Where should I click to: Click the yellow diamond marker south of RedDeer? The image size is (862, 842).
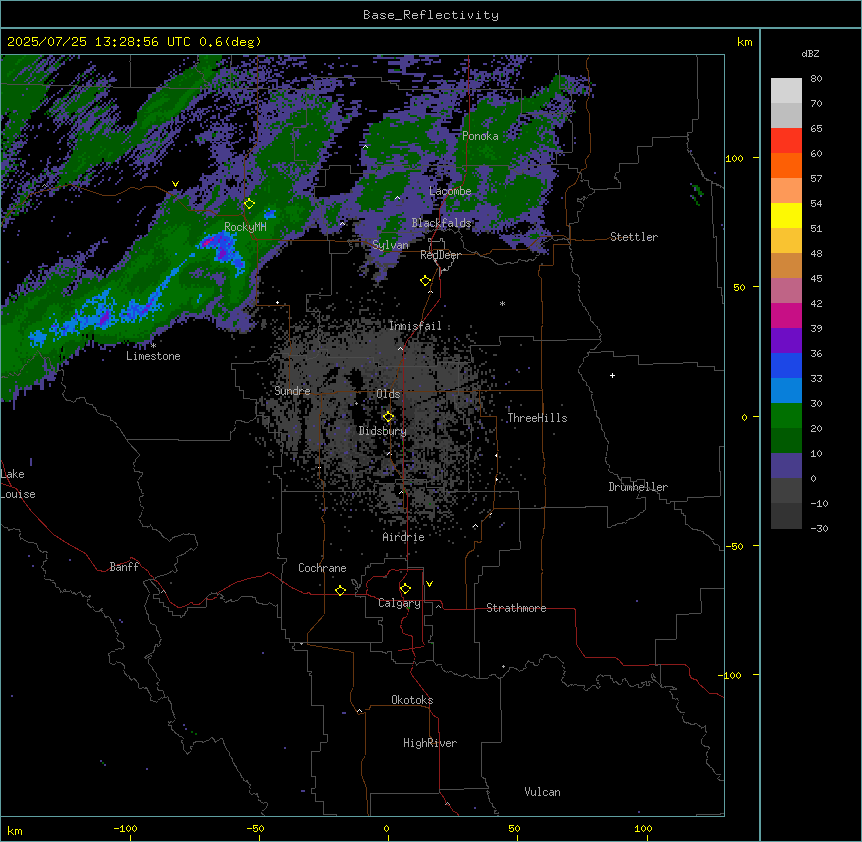(x=425, y=281)
